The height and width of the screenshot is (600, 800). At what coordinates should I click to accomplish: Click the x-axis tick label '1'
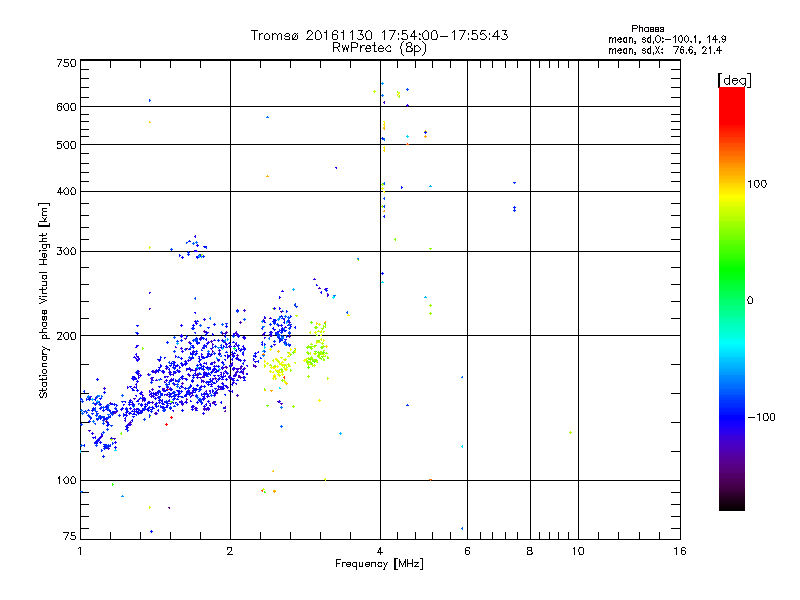point(80,551)
